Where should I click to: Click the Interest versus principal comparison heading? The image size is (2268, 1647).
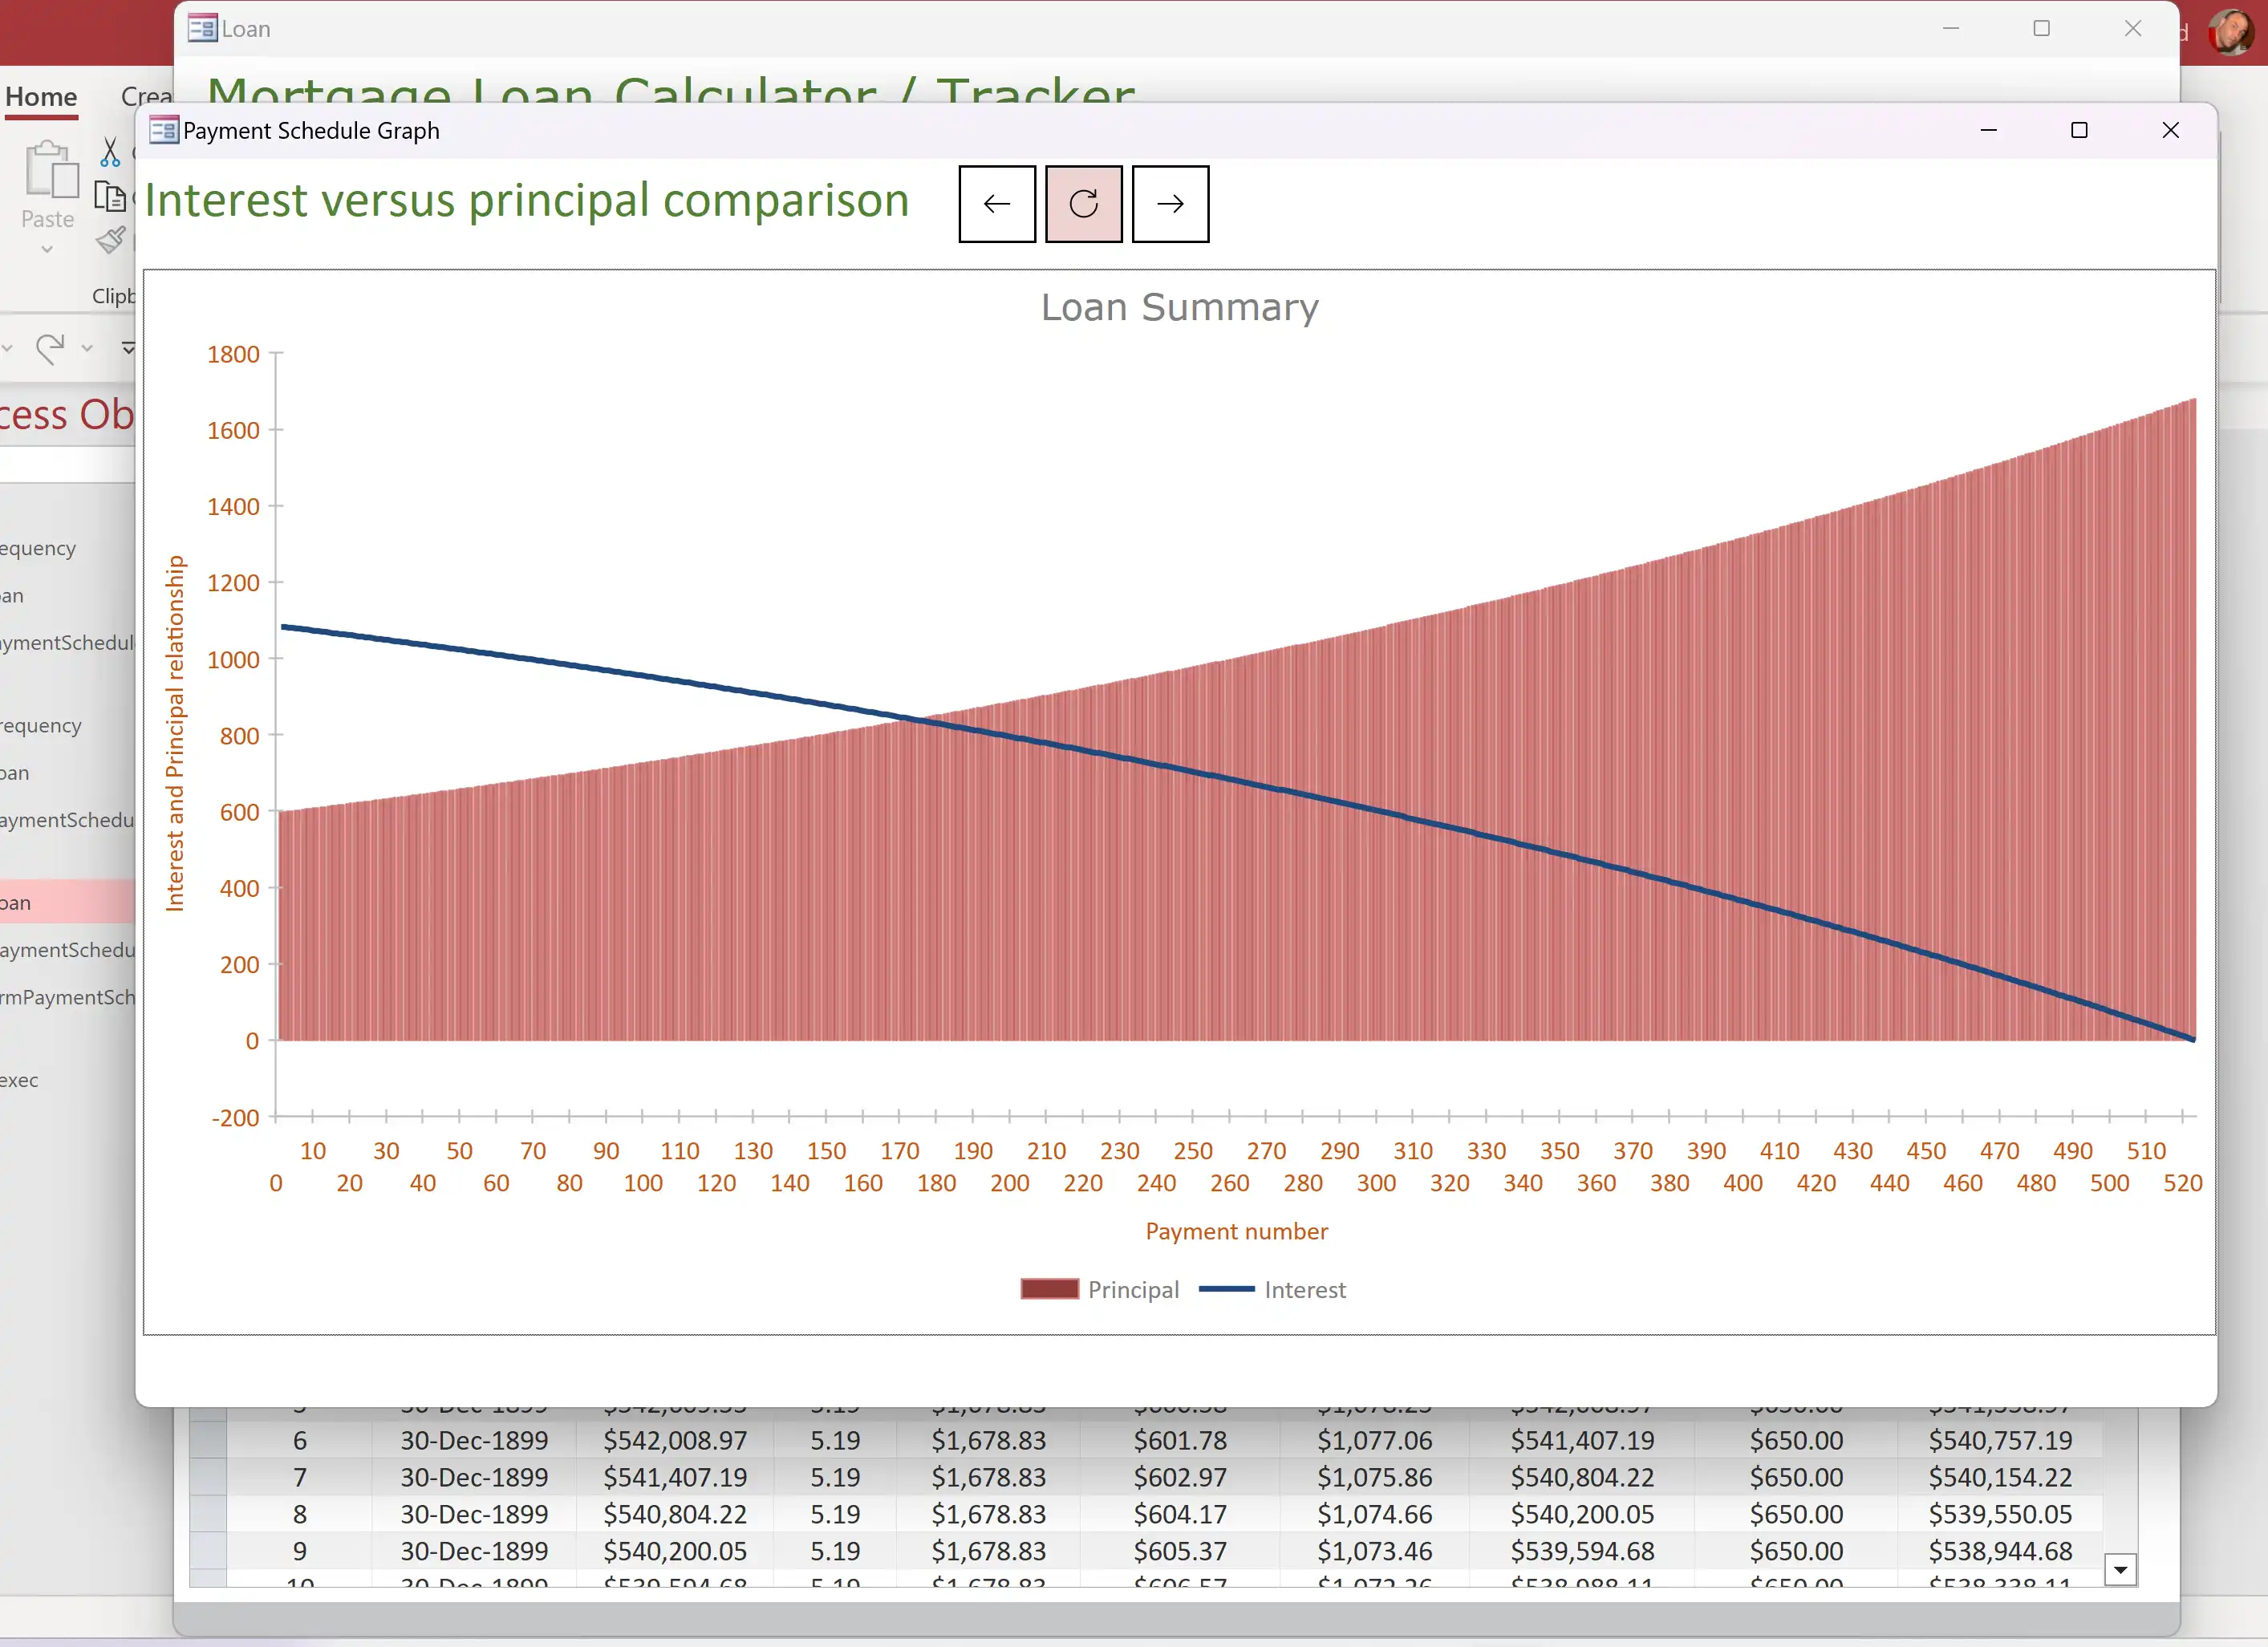(x=528, y=197)
